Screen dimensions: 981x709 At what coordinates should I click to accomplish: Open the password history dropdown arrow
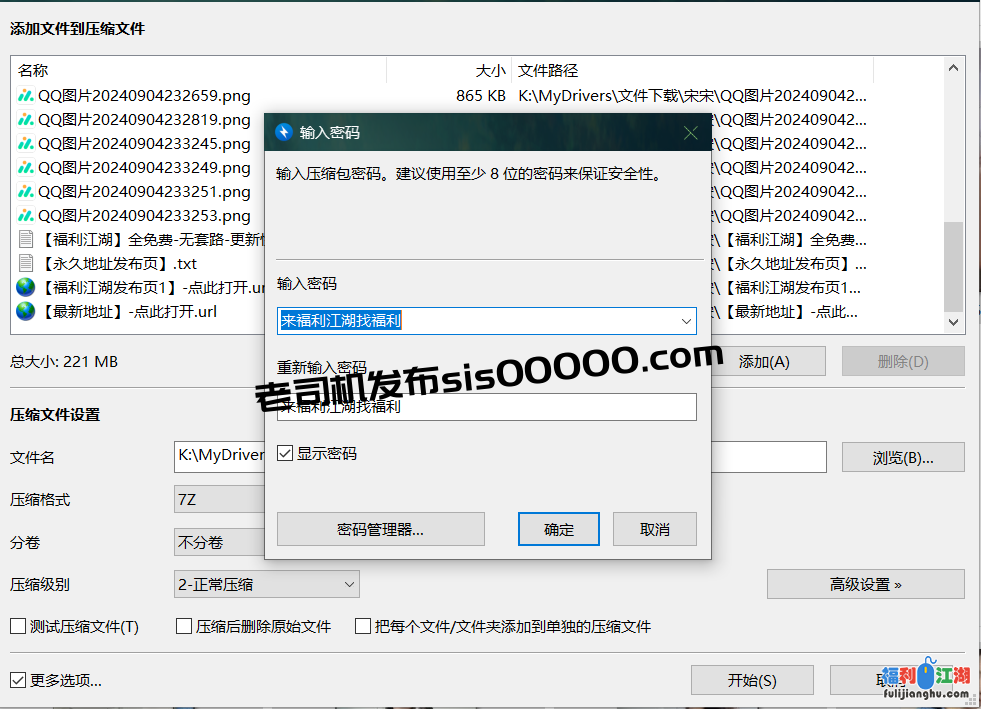pos(686,320)
